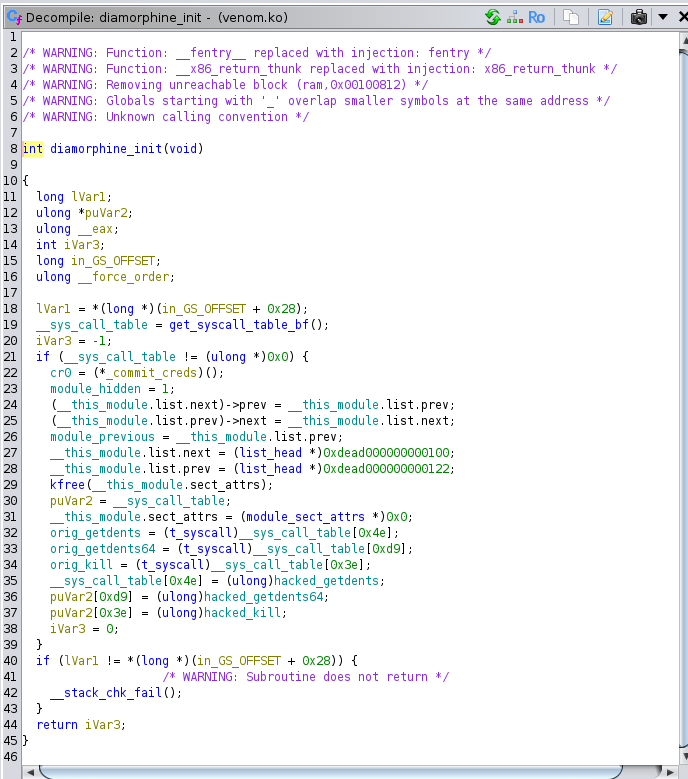This screenshot has height=779, width=688.
Task: Select hacked_getdents symbol on line 35
Action: point(326,581)
